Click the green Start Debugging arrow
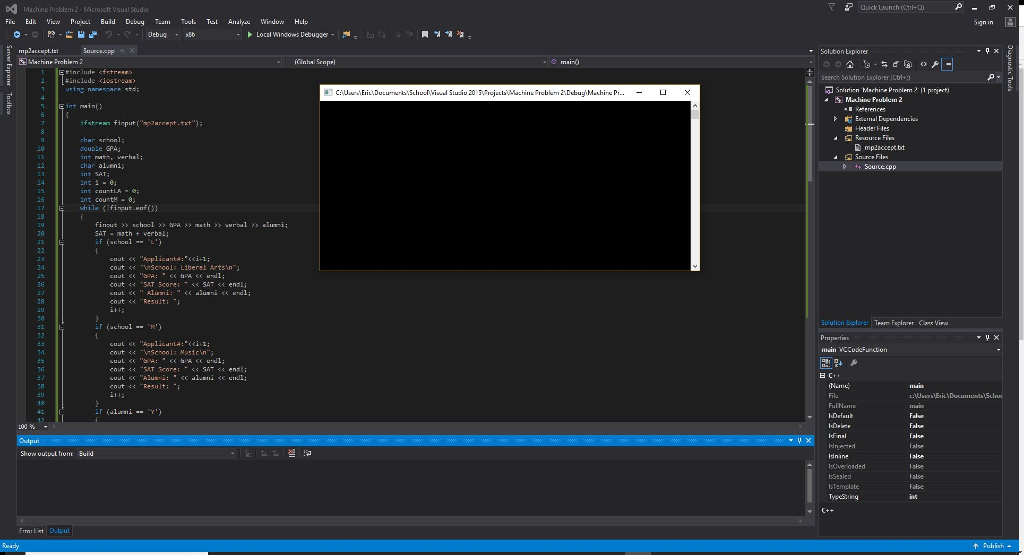The image size is (1024, 555). (x=250, y=34)
